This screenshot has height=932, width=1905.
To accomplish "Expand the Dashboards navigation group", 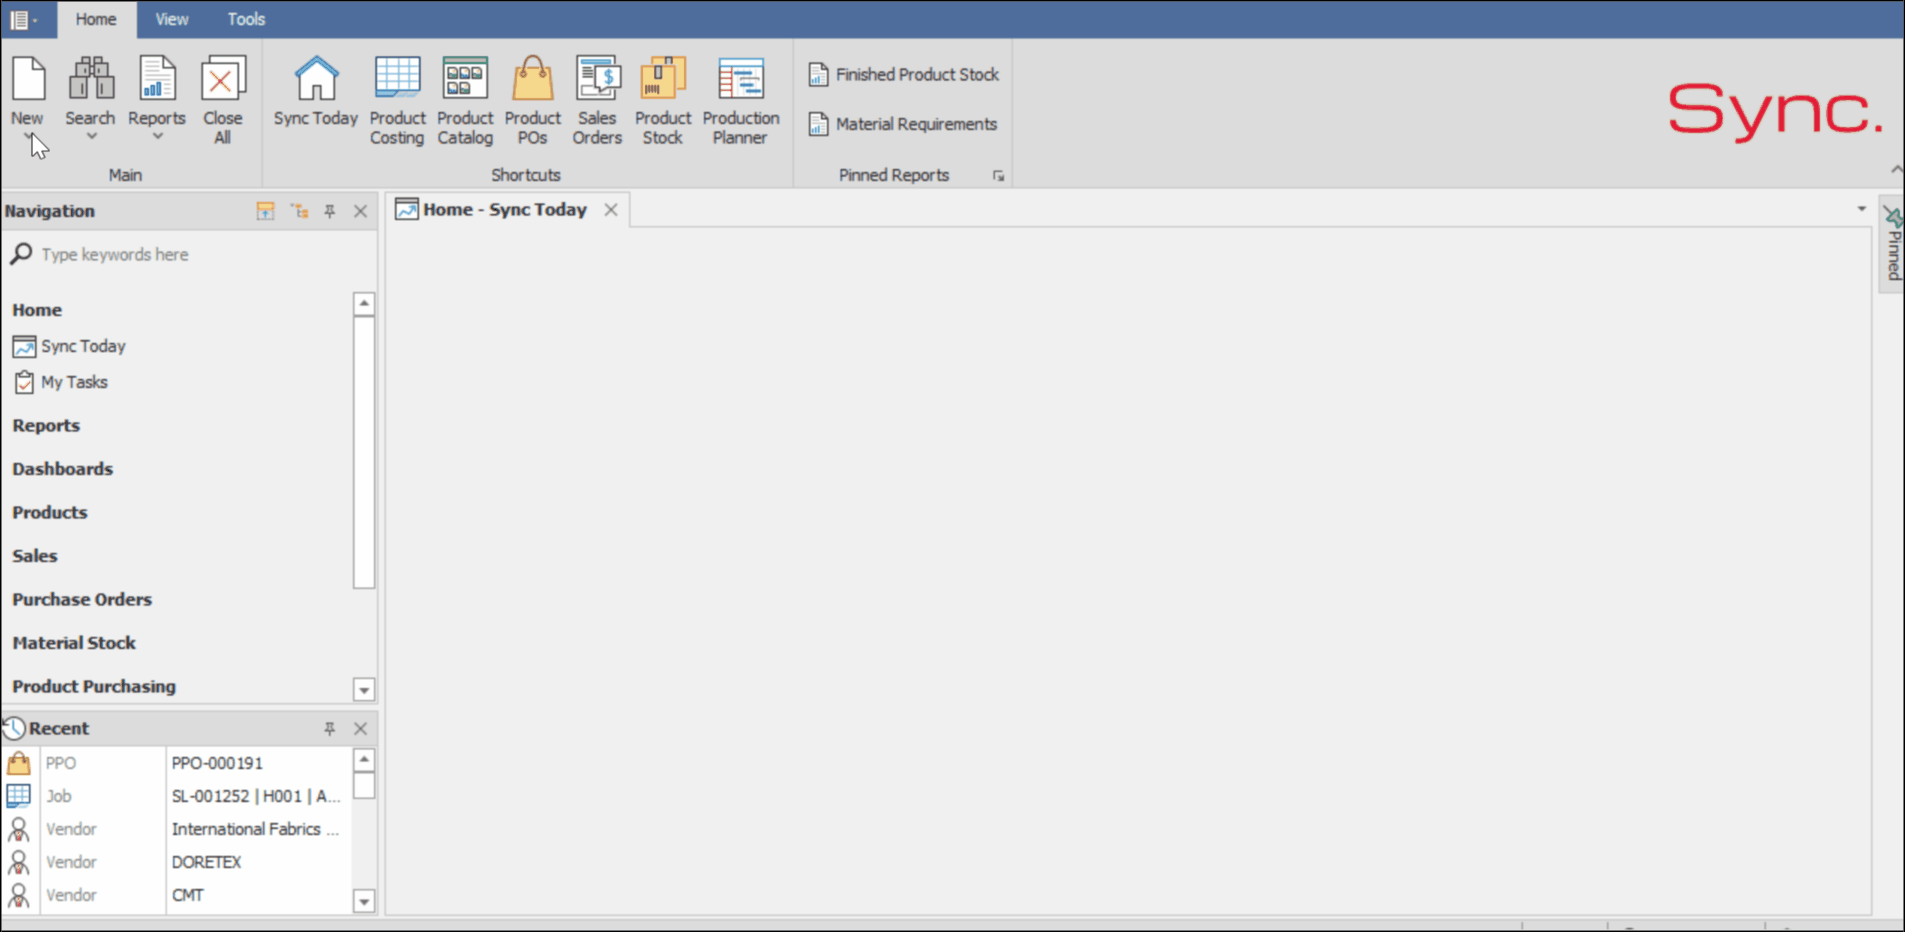I will click(62, 469).
